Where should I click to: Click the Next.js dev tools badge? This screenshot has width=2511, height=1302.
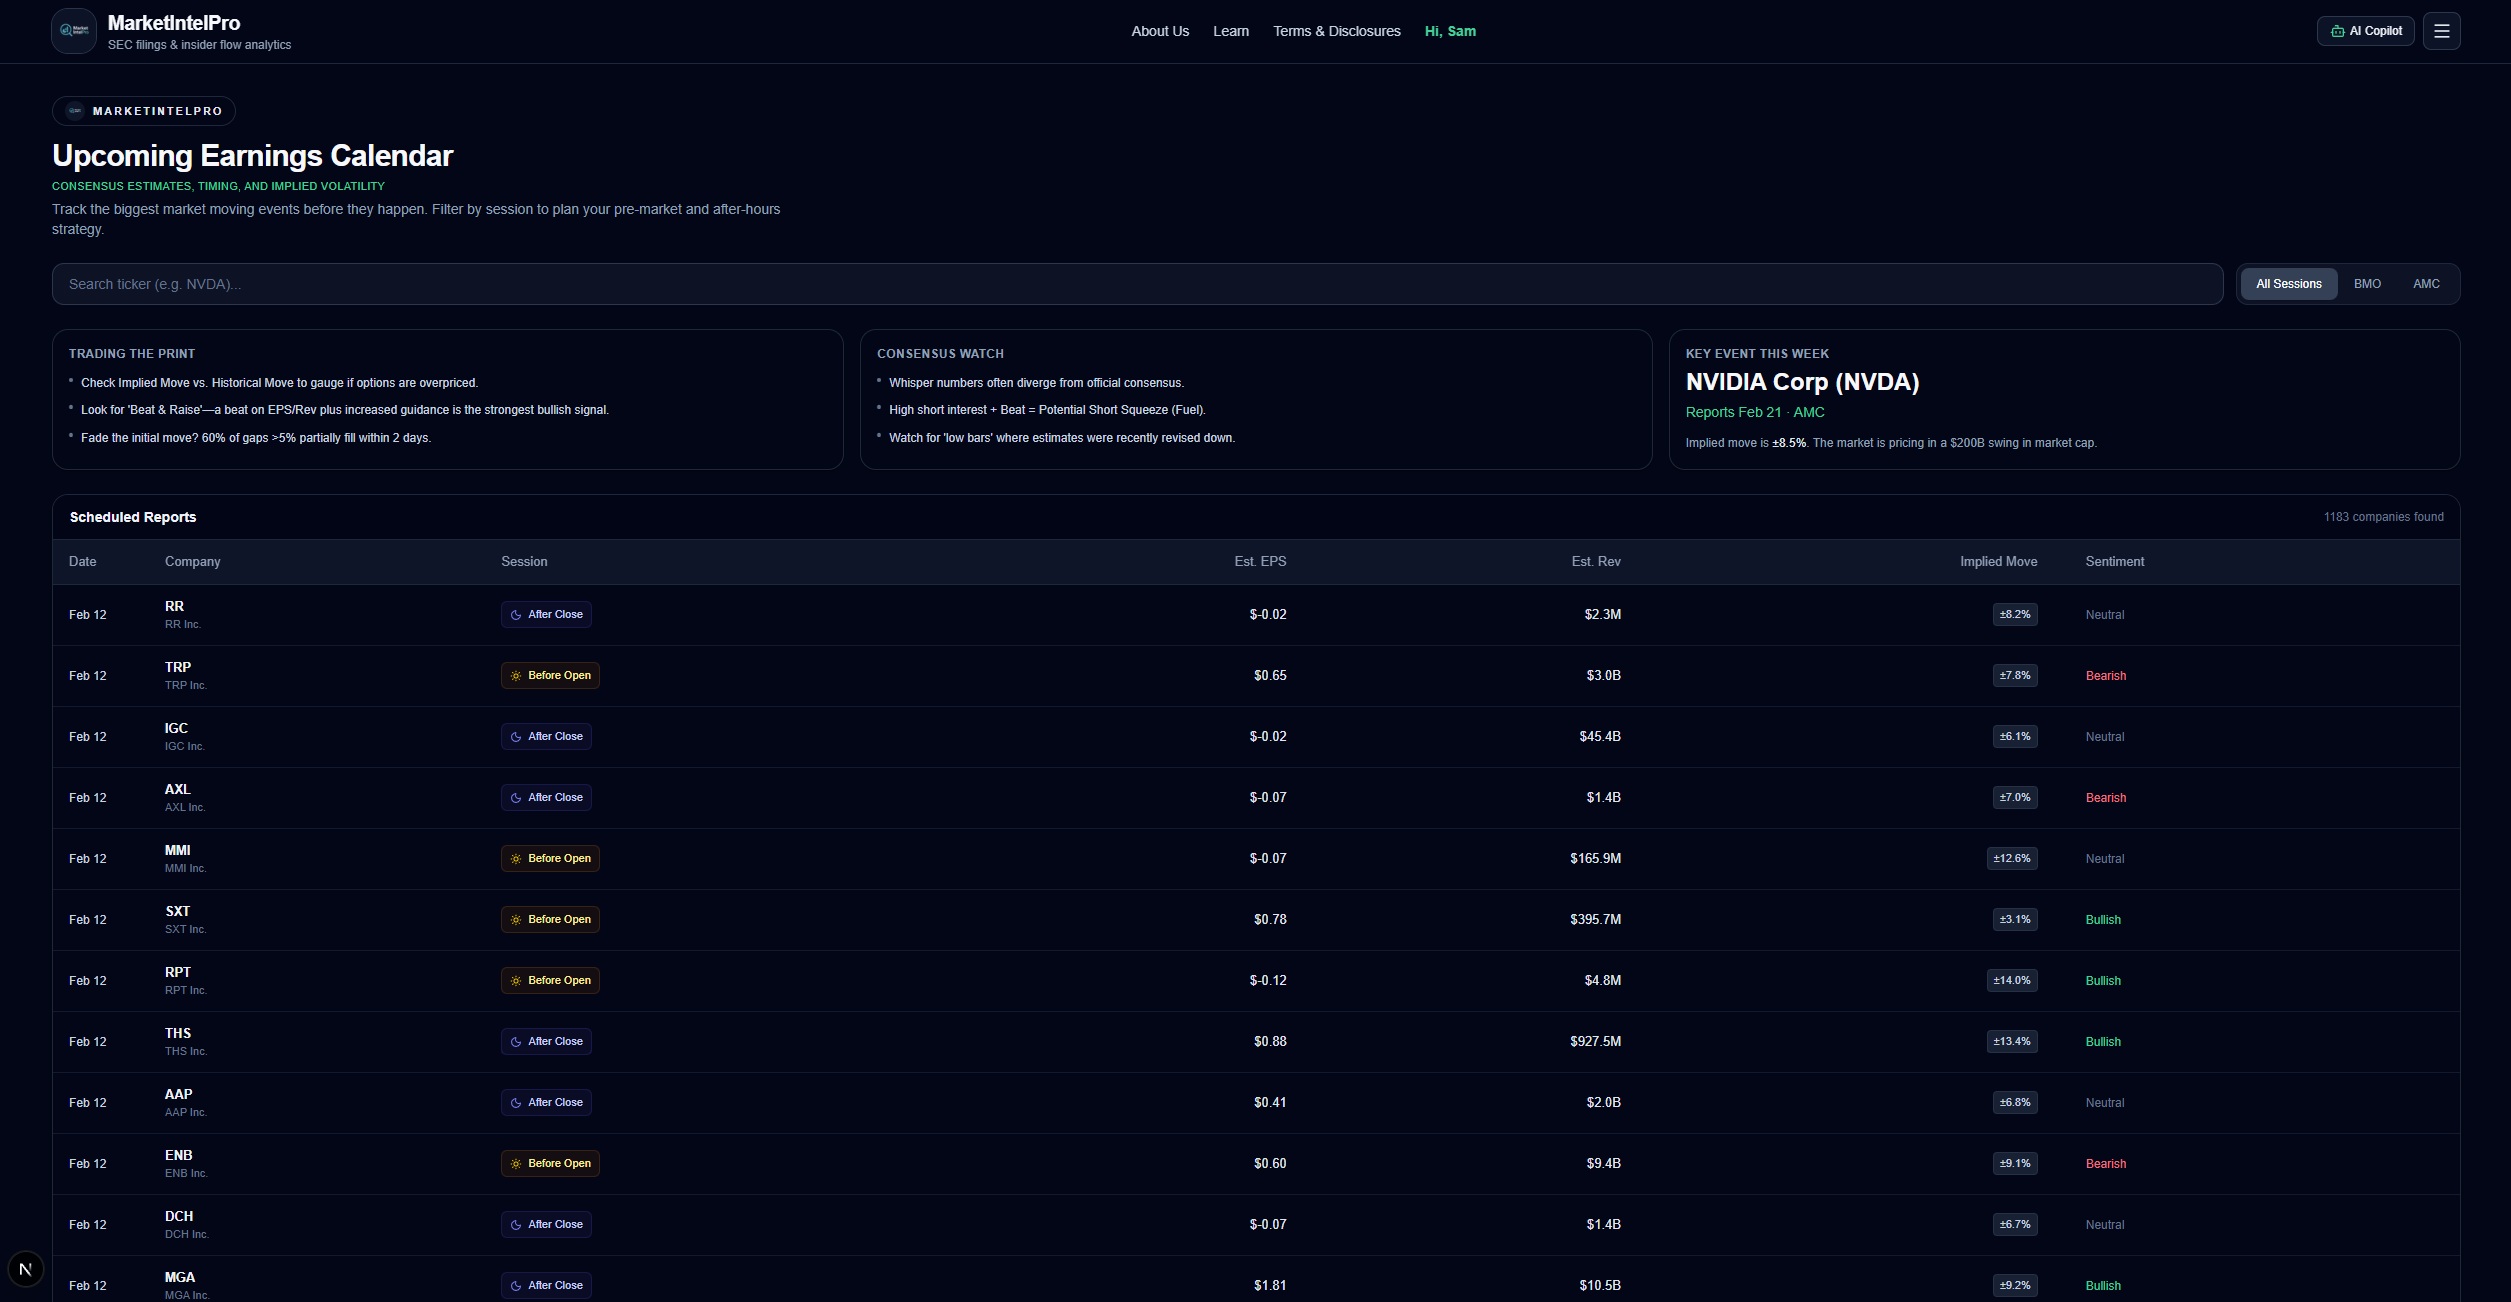26,1269
